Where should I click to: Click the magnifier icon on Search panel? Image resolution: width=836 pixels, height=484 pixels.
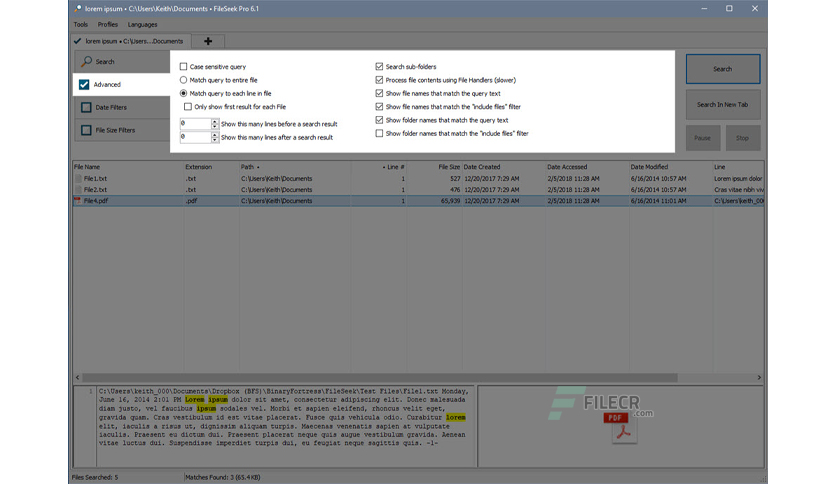(x=86, y=62)
